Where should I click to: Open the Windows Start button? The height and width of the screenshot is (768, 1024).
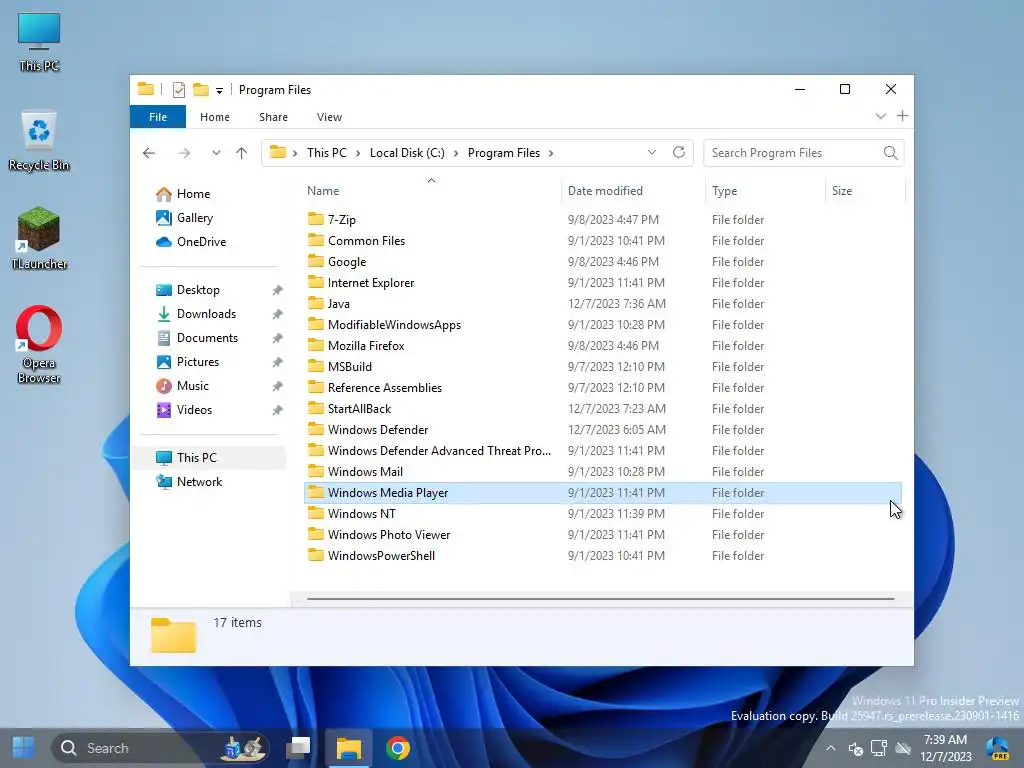tap(24, 748)
